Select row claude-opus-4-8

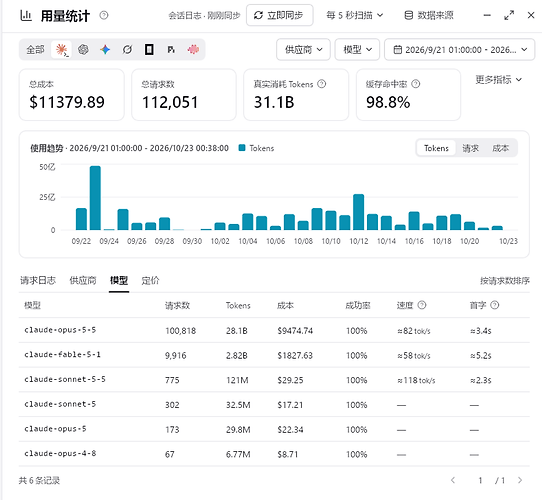(274, 454)
